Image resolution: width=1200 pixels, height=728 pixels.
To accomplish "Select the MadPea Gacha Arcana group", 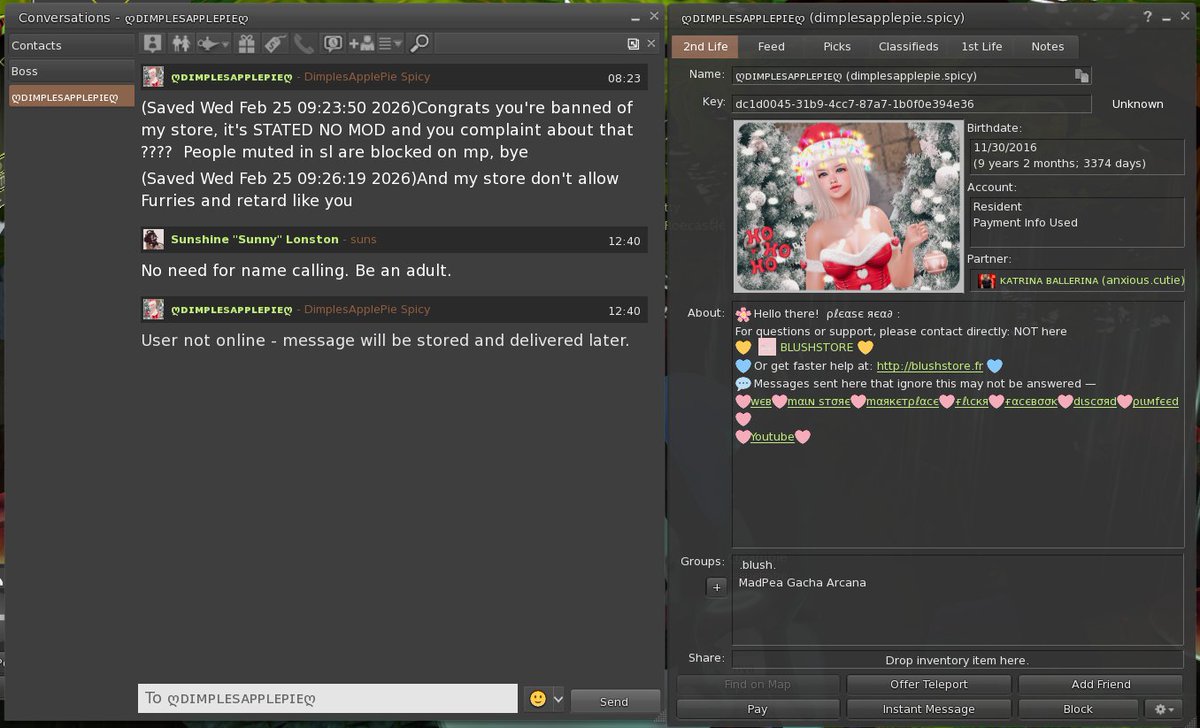I will click(x=802, y=583).
